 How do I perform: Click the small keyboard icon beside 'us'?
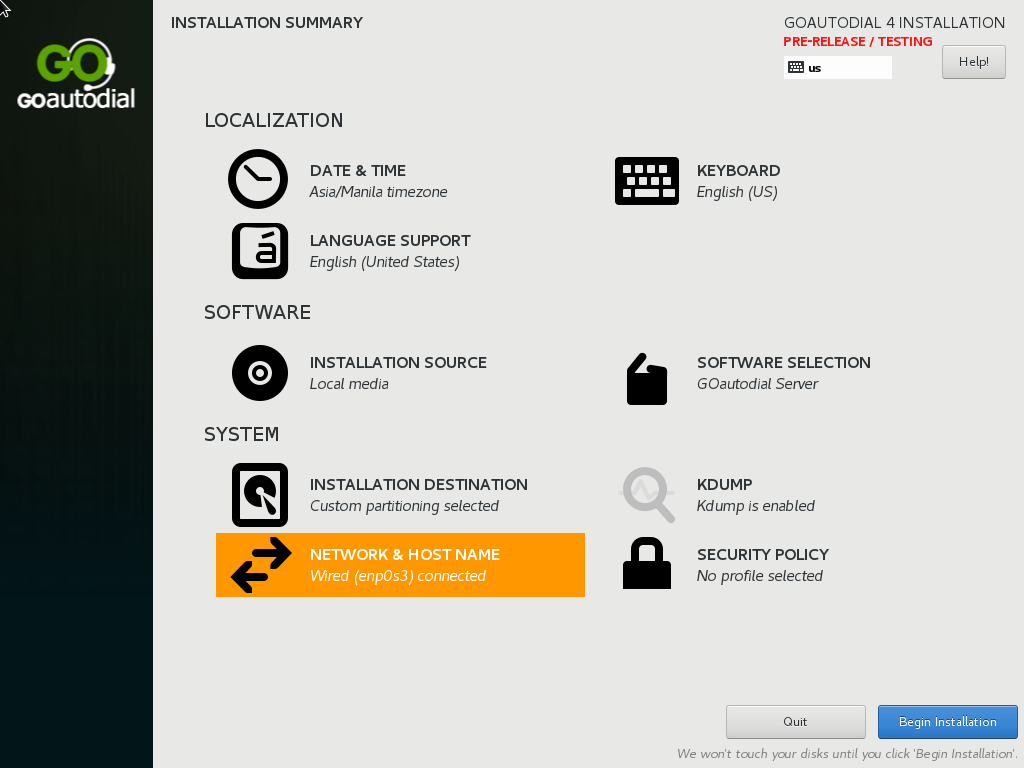tap(795, 67)
